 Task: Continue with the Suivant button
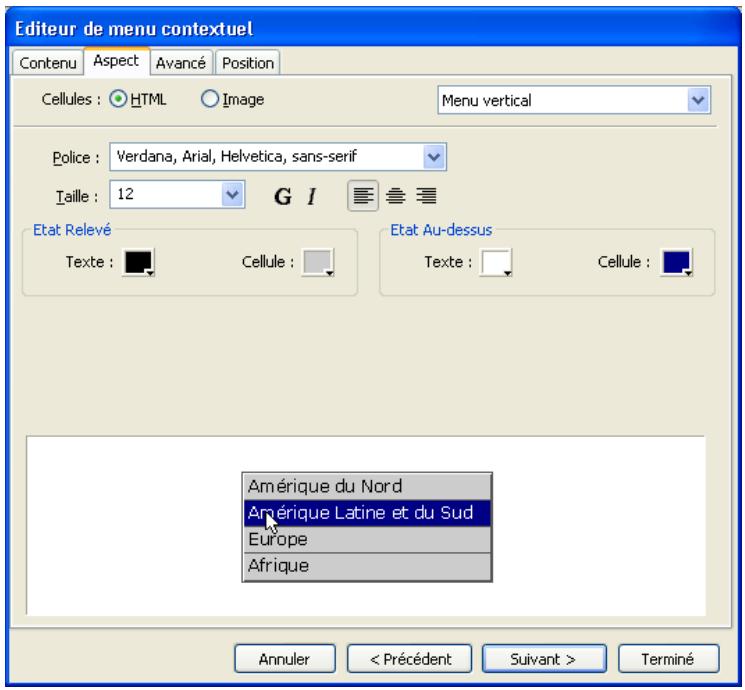544,659
